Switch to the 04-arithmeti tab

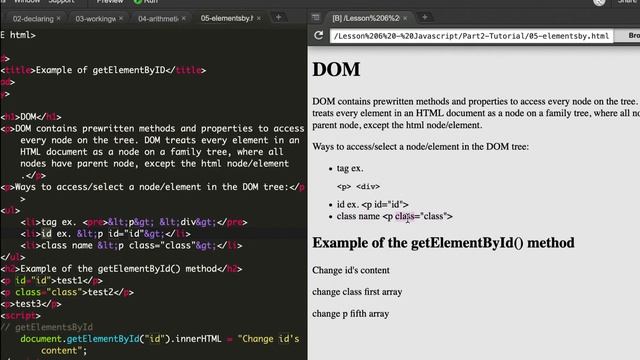[158, 18]
